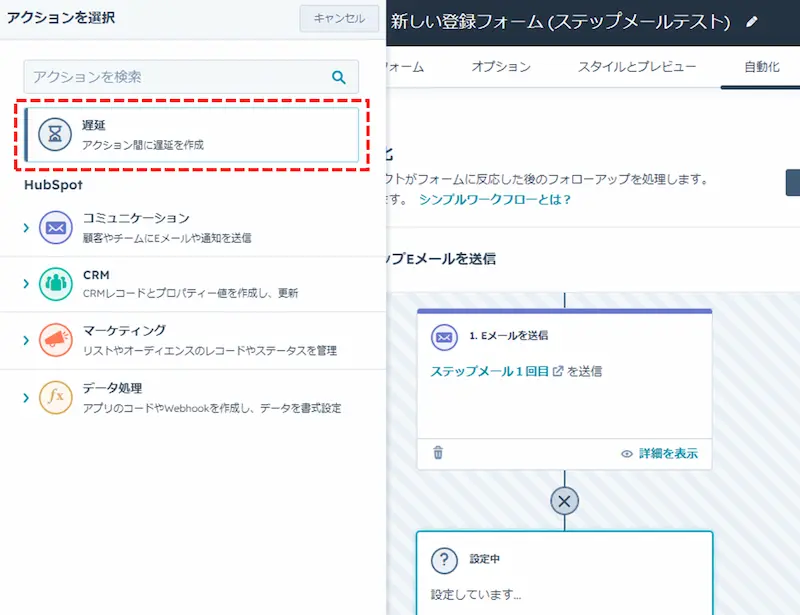Select the 遅延 hourglass icon
This screenshot has height=615, width=800.
tap(55, 134)
